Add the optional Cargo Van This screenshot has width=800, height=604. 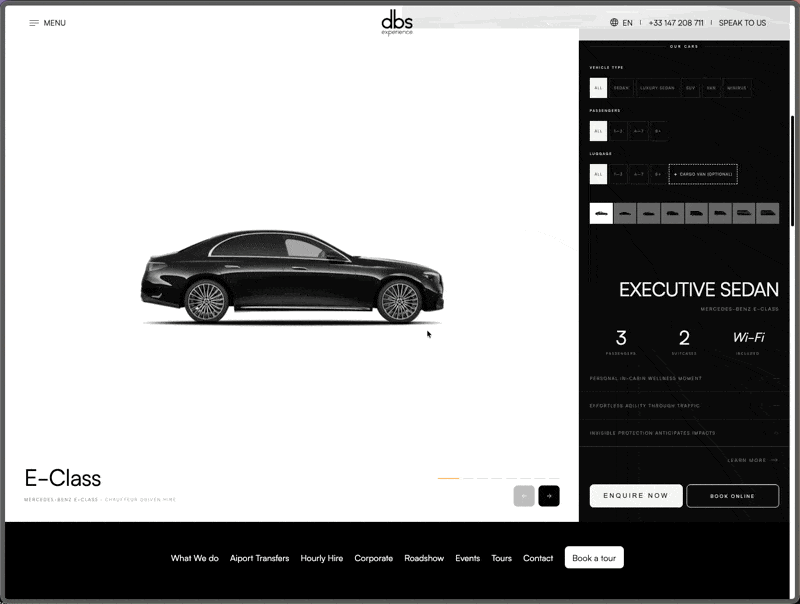(703, 174)
